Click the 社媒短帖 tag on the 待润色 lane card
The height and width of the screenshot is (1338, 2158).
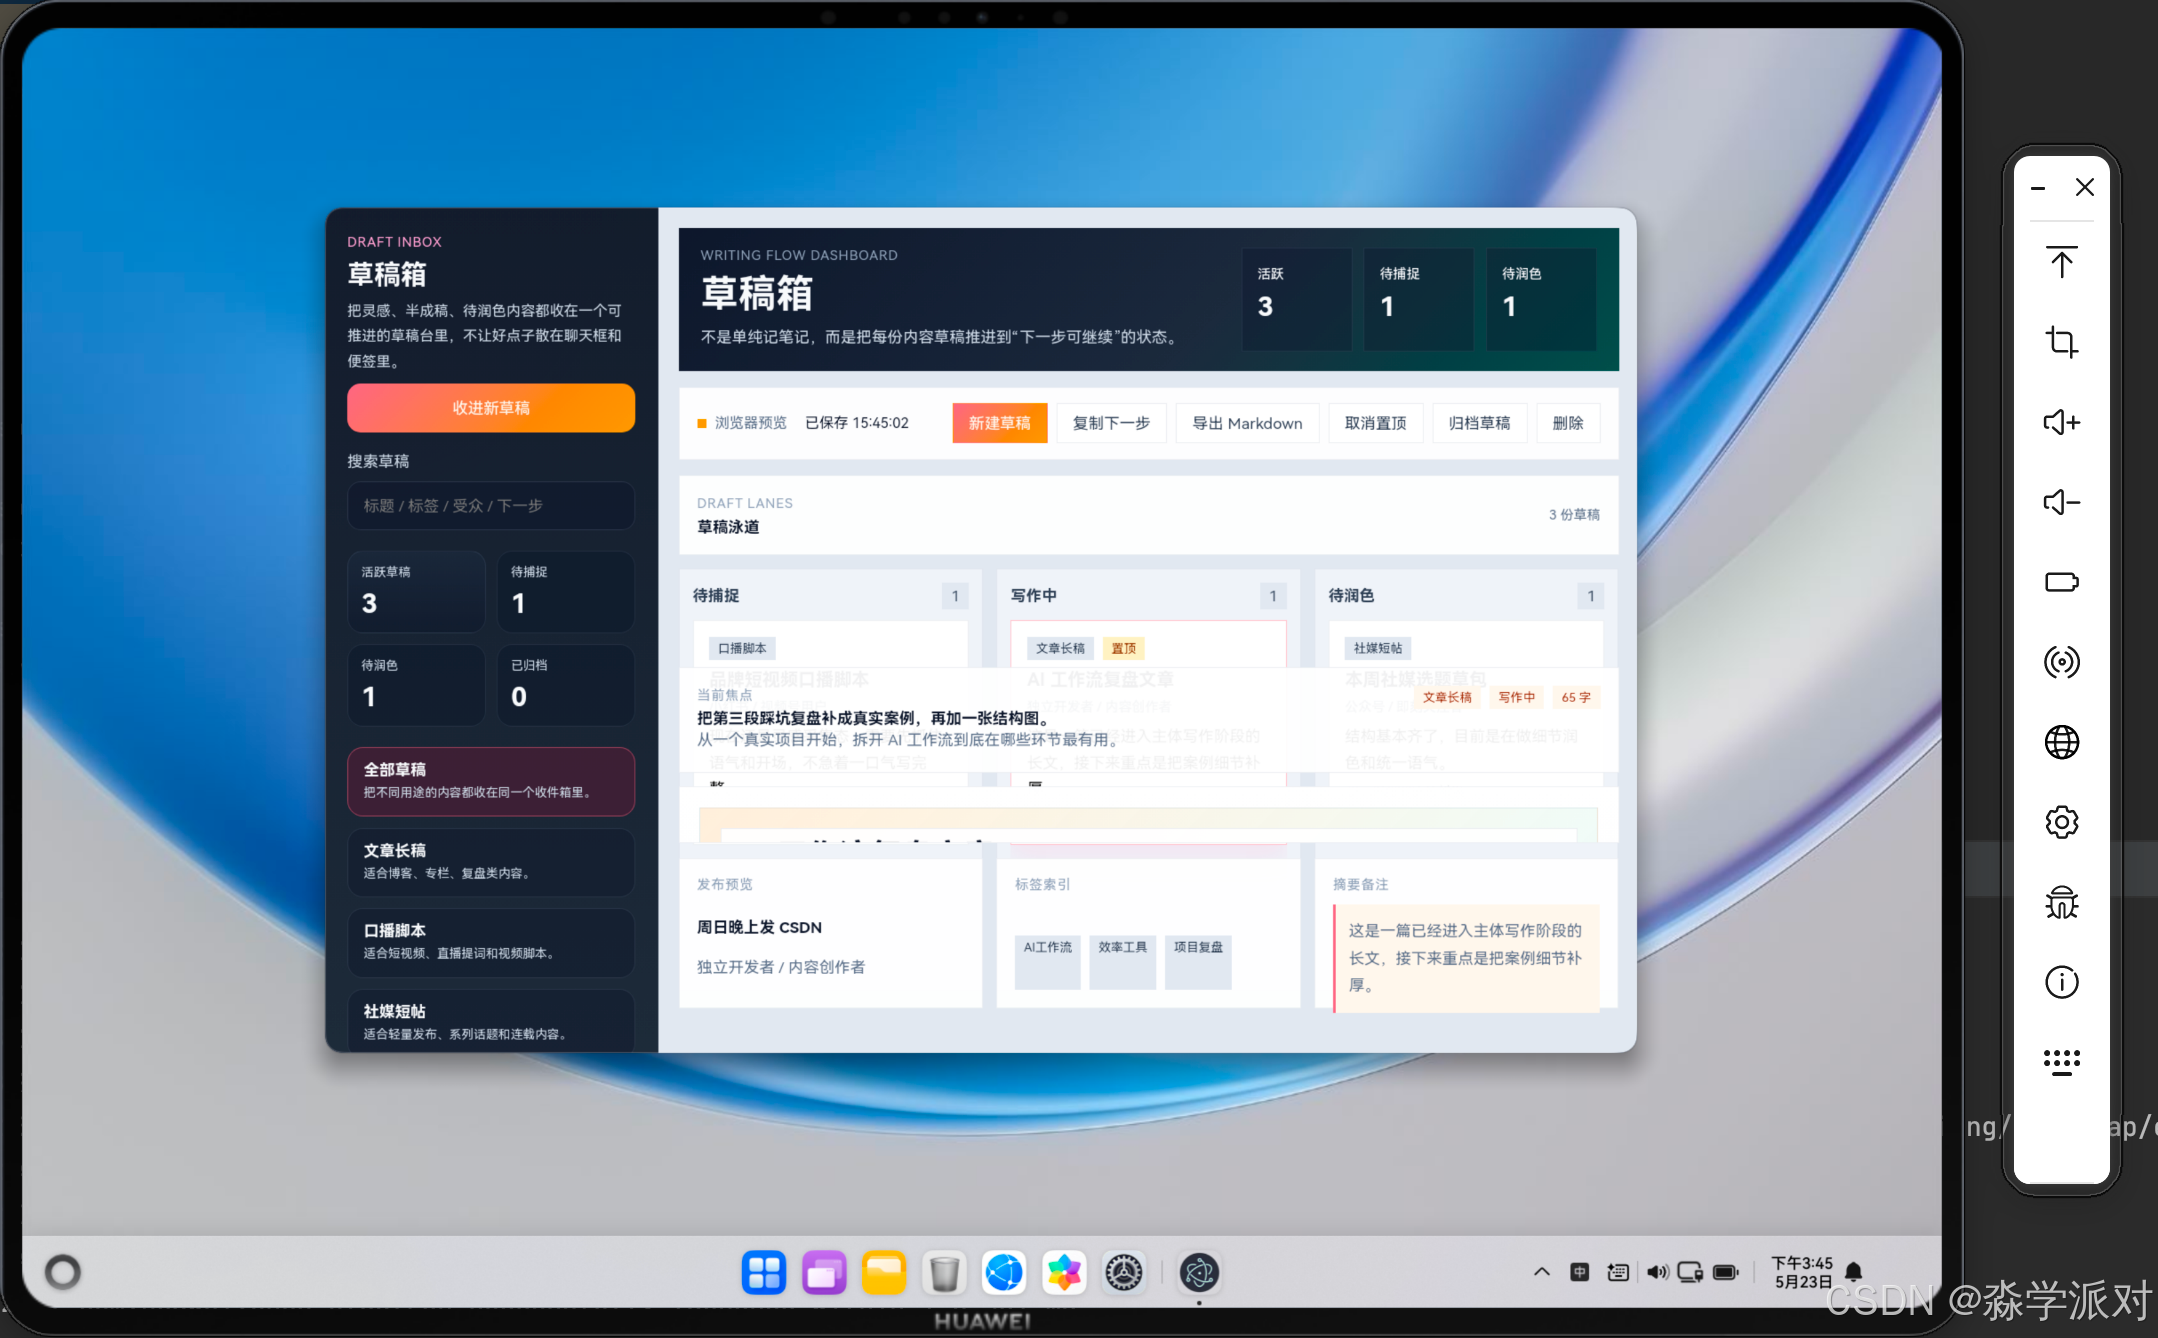point(1378,648)
